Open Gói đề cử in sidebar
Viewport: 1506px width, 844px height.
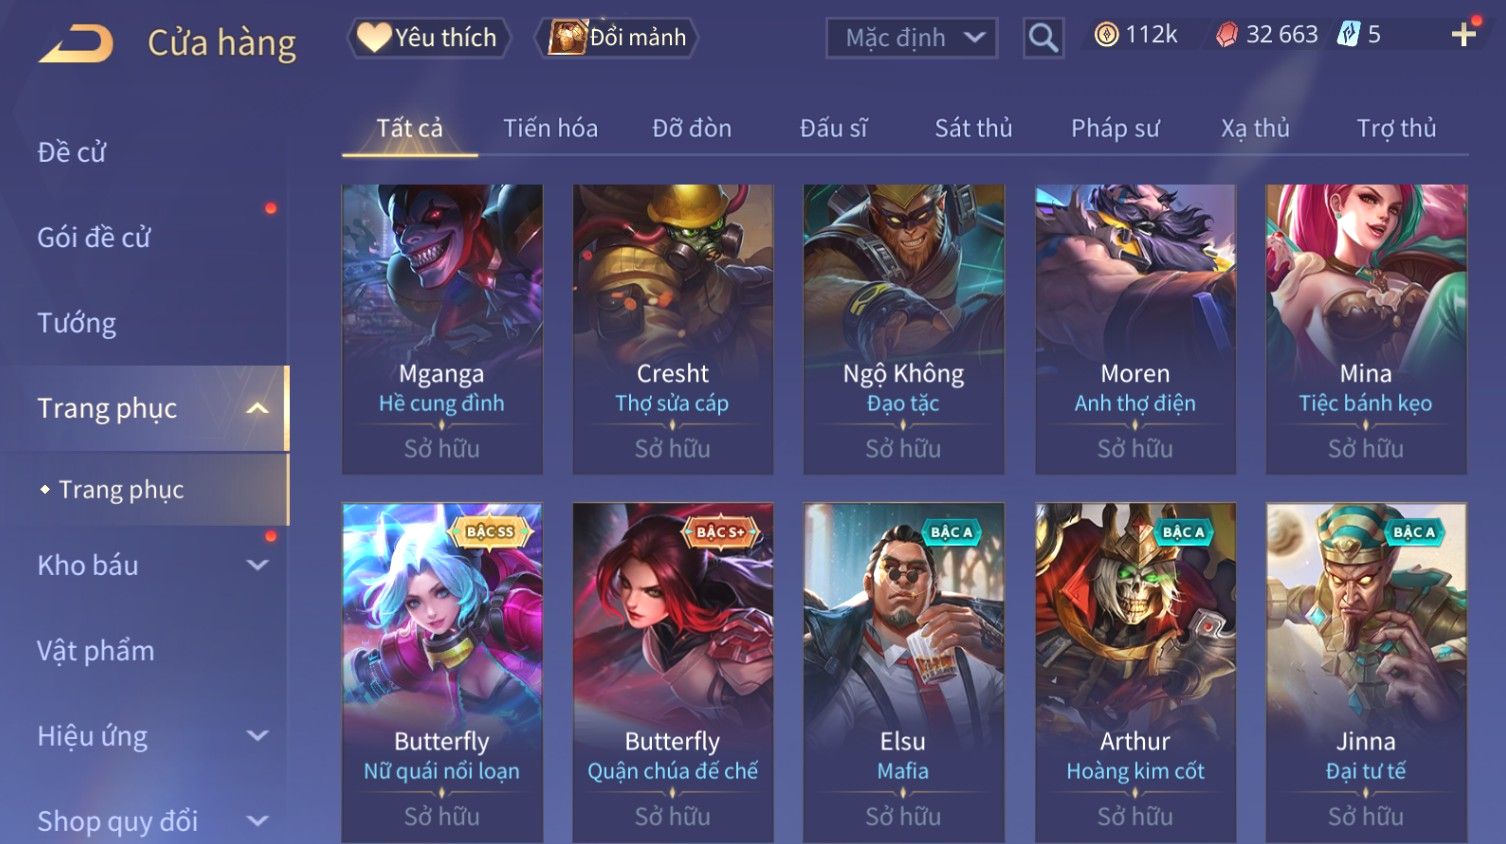point(94,238)
